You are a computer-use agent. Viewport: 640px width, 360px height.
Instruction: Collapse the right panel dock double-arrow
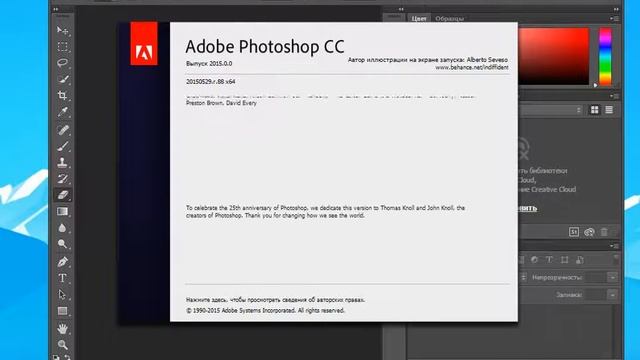616,9
